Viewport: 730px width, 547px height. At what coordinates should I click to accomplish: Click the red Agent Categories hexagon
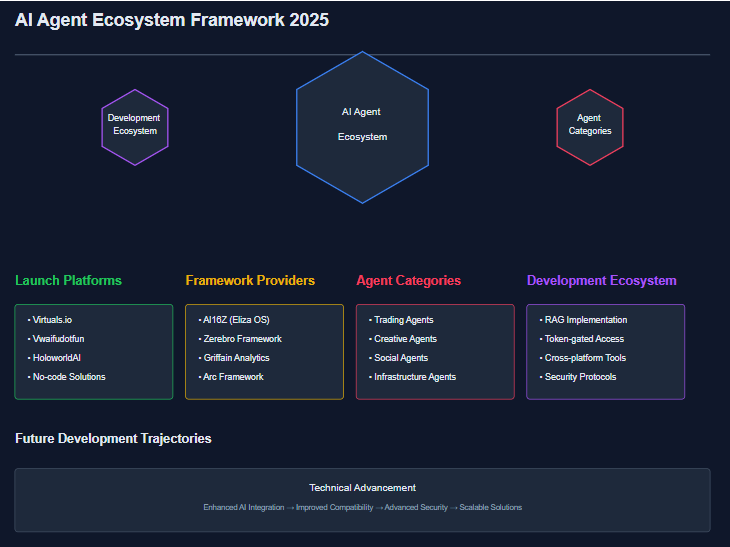tap(590, 127)
